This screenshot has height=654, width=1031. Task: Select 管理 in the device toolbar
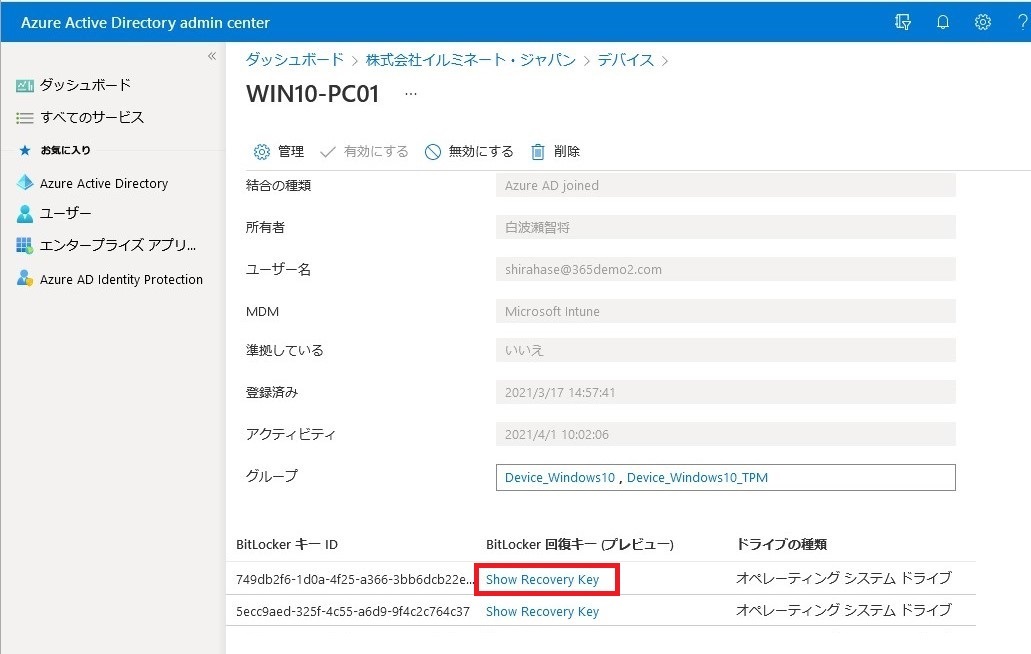(291, 152)
